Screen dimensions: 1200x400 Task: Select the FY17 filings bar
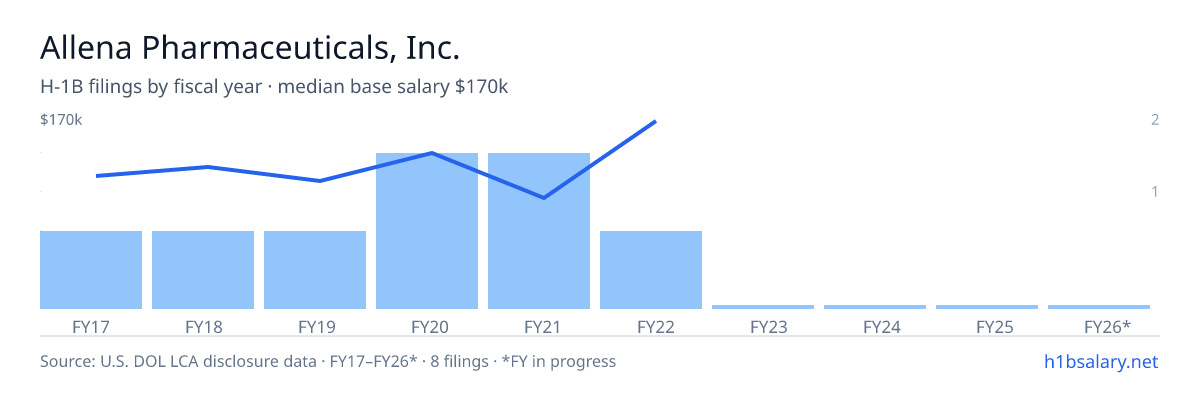coord(91,270)
